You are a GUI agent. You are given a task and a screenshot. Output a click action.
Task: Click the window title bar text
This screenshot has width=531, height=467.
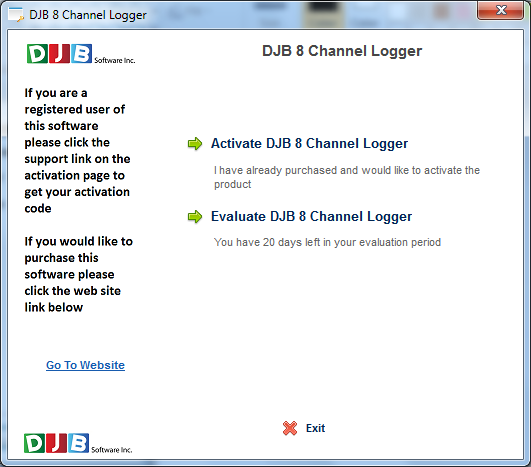tap(88, 15)
